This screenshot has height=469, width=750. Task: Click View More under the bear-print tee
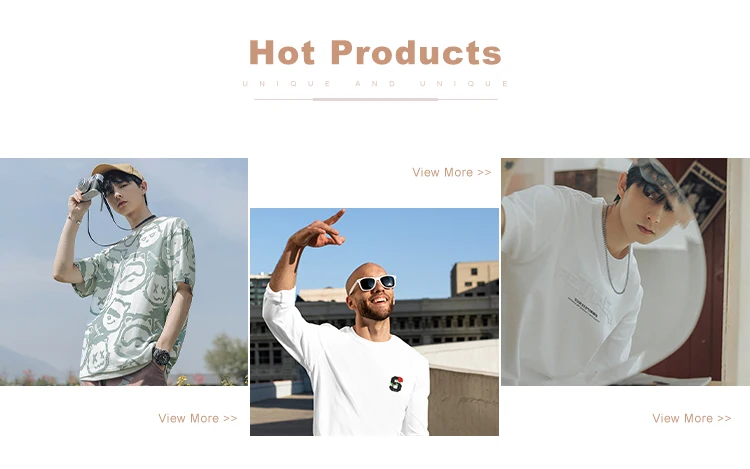pos(198,418)
